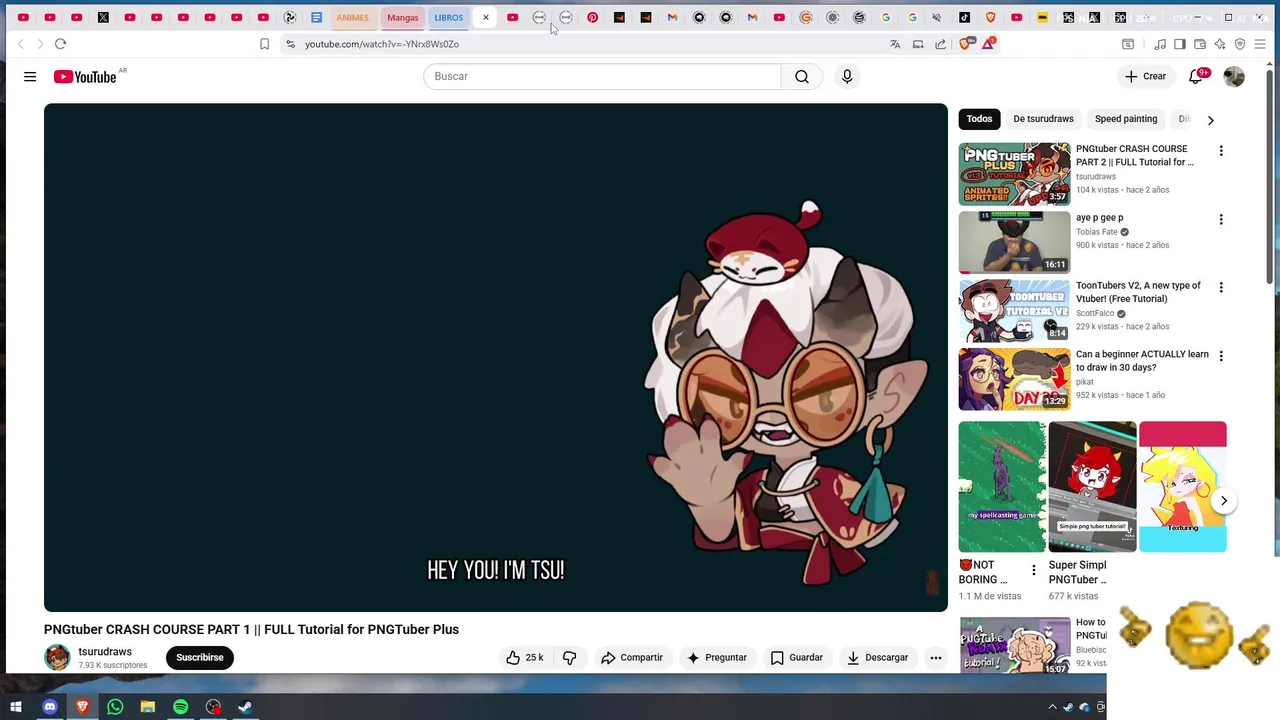Show next Shorts with the arrow

tap(1223, 501)
